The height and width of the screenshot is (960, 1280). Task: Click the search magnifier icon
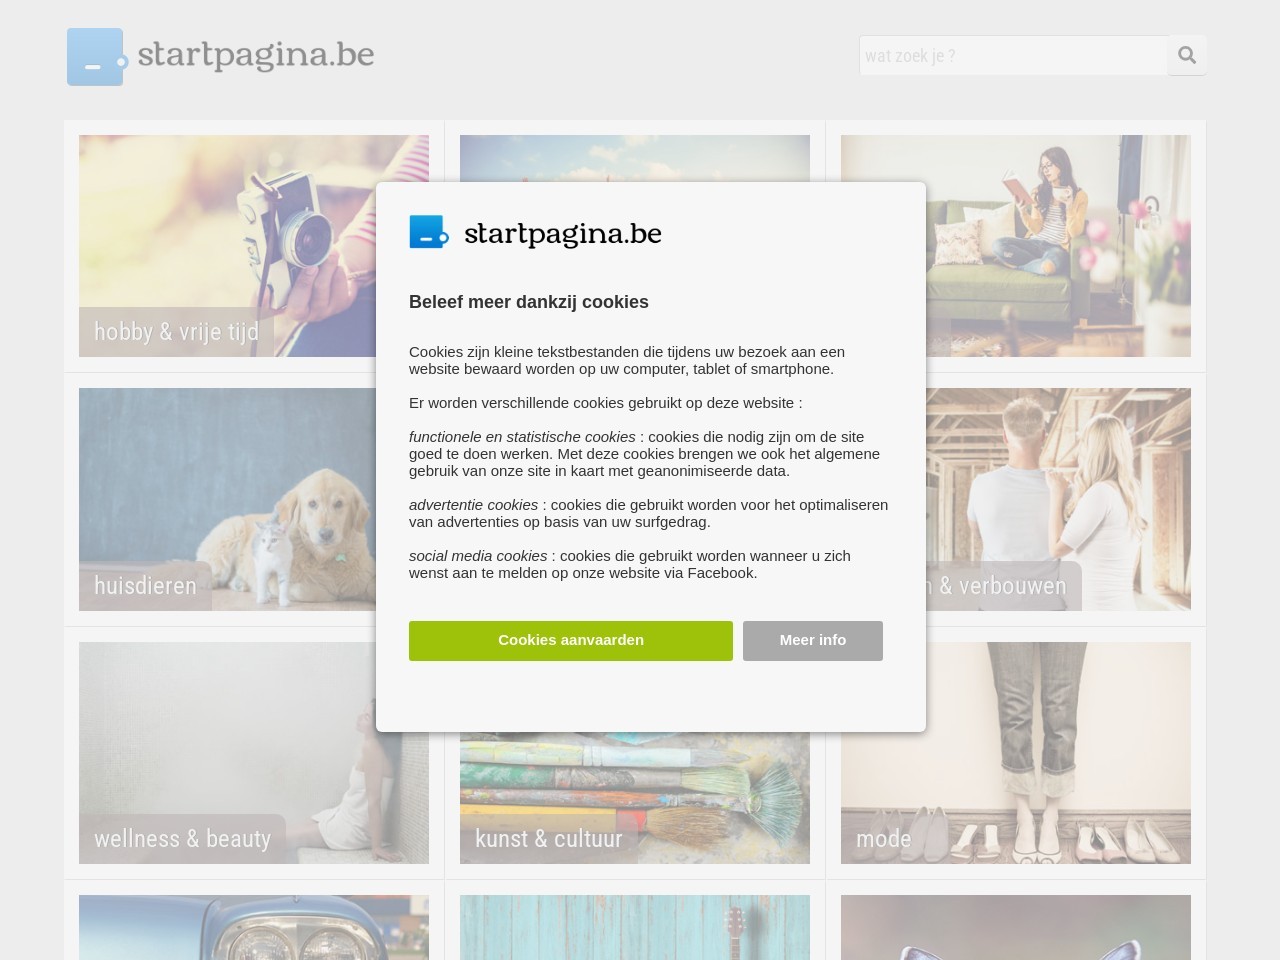1187,55
